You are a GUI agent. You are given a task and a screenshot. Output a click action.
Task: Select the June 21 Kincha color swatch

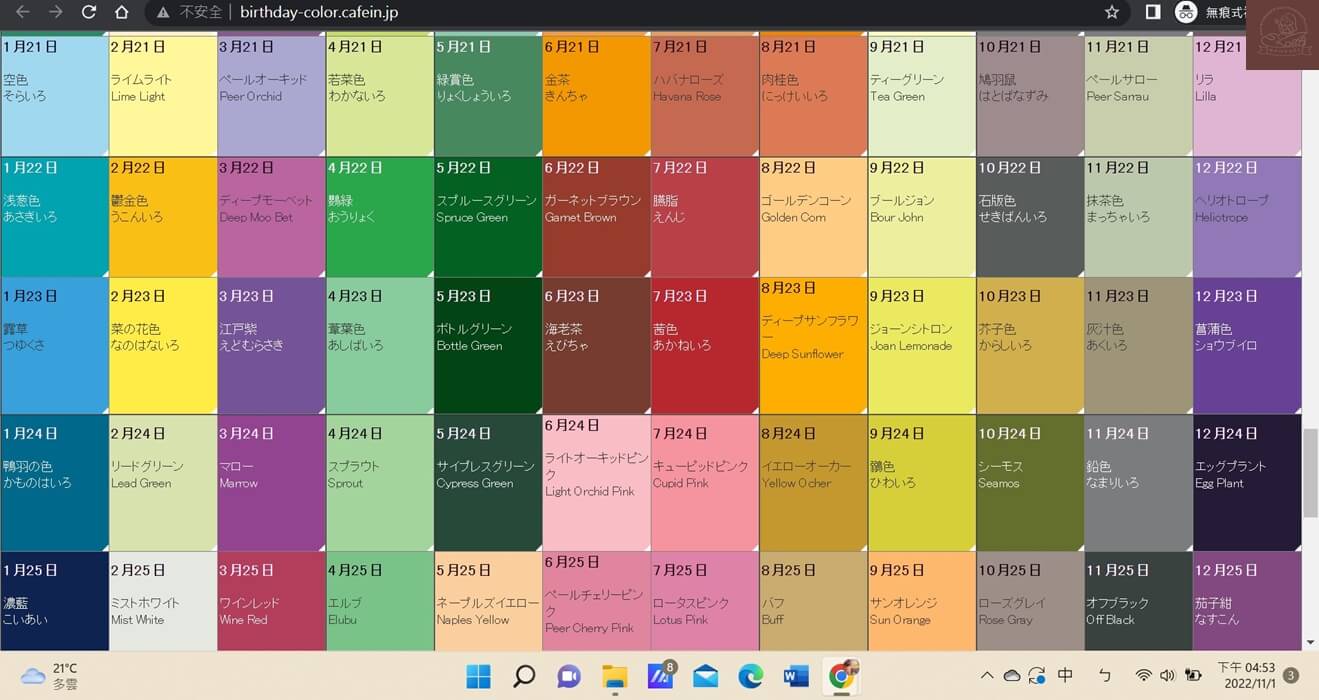(596, 97)
